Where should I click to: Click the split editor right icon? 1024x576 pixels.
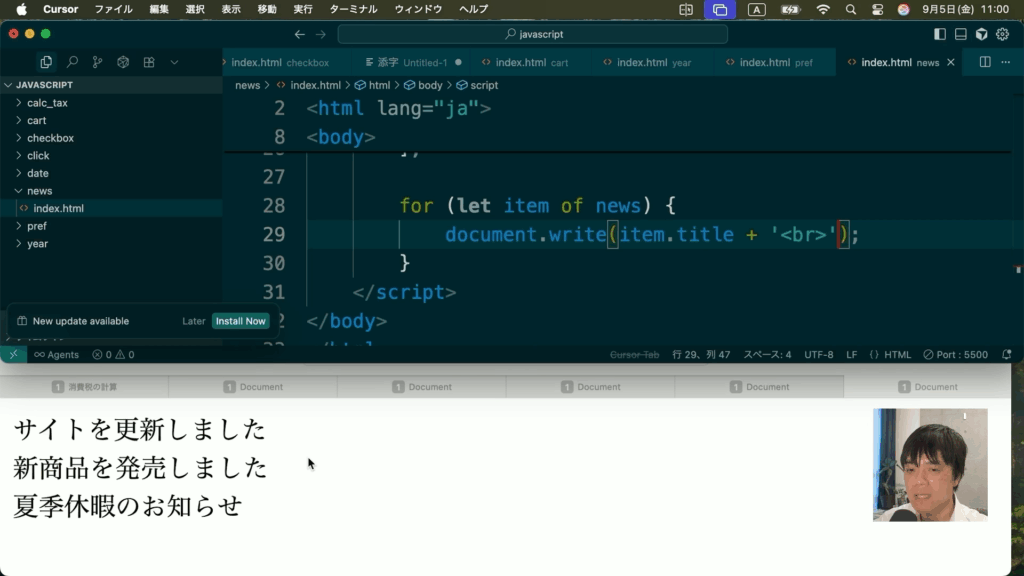click(x=985, y=62)
